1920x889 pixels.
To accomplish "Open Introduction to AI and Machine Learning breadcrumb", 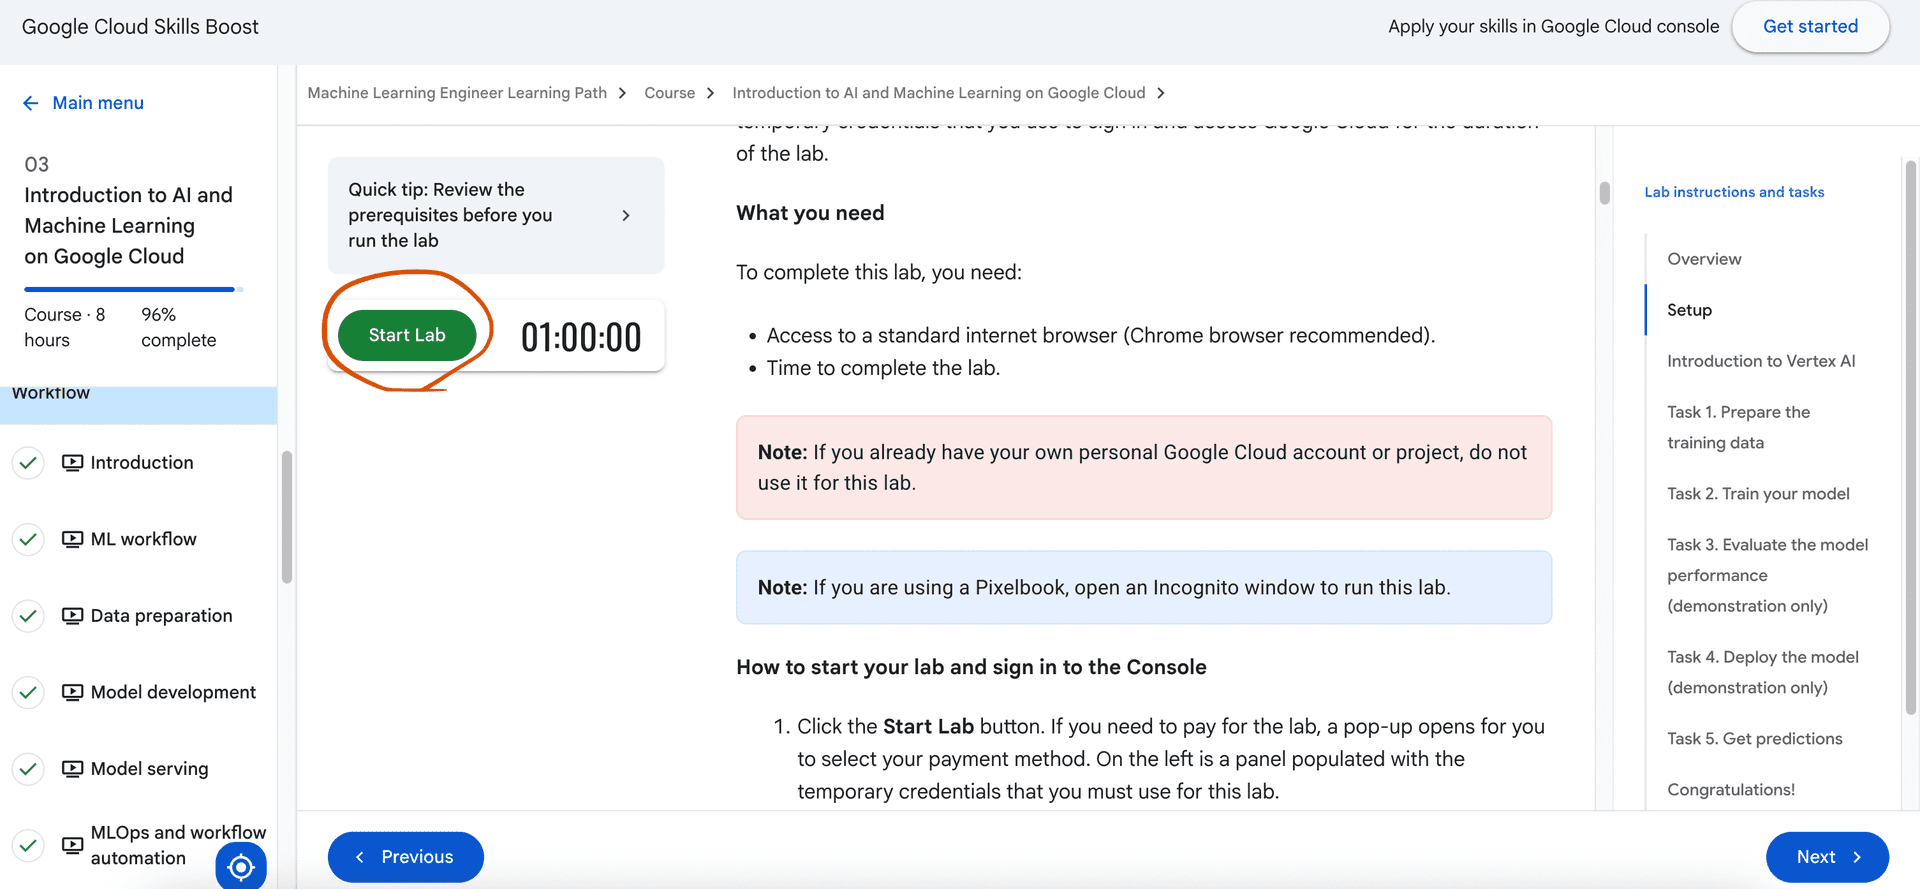I will click(938, 93).
